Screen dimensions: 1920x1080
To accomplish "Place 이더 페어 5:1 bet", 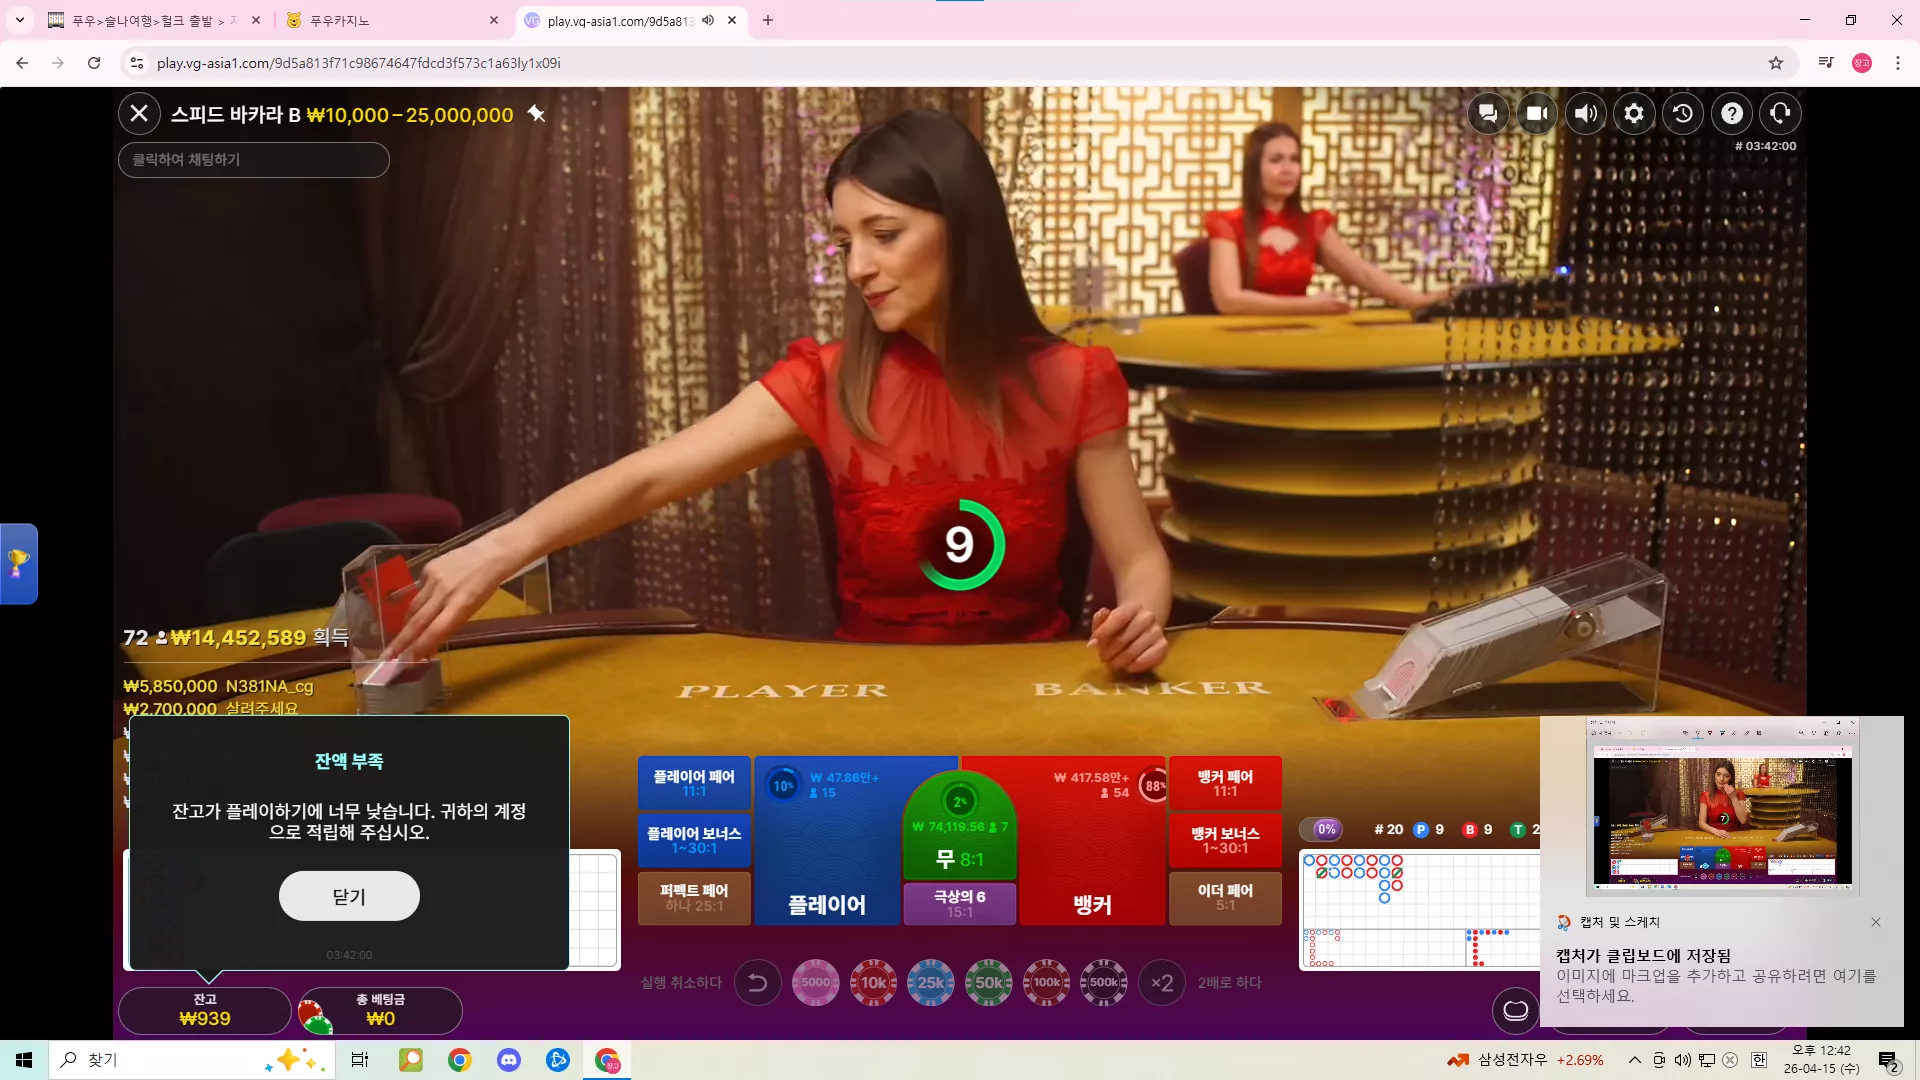I will 1225,897.
